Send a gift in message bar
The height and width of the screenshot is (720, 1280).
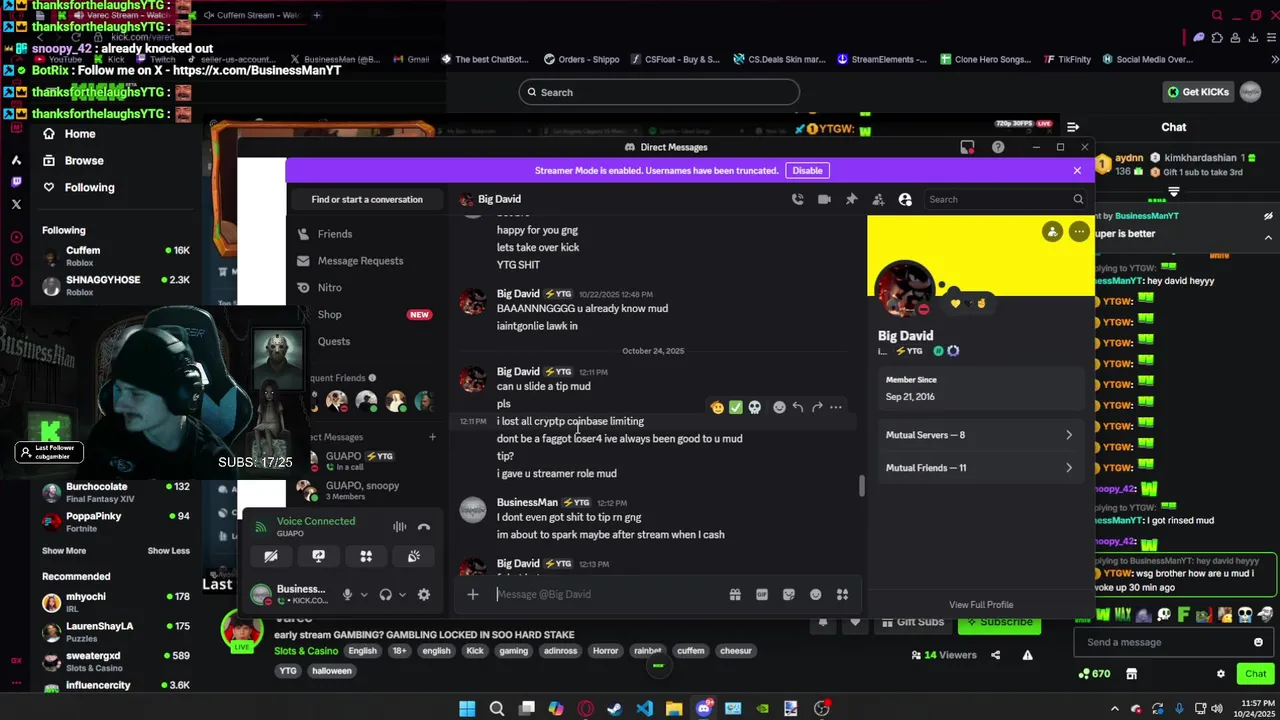tap(735, 594)
